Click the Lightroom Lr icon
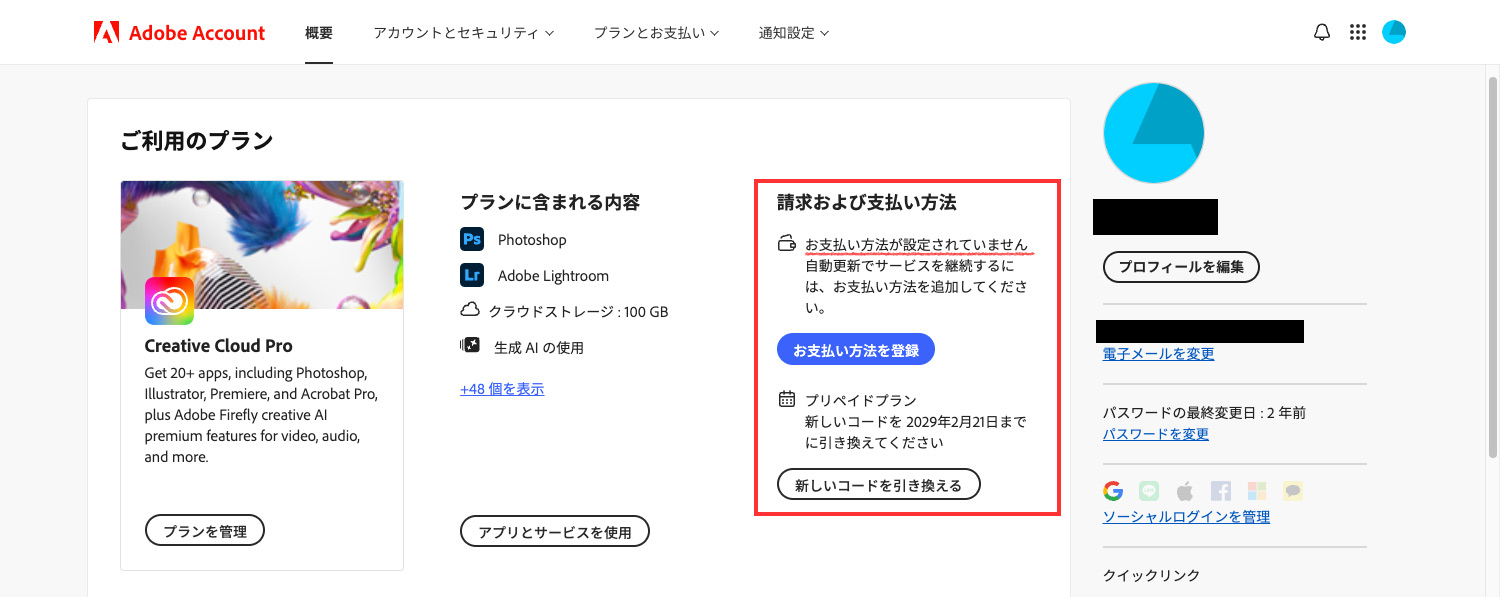The width and height of the screenshot is (1500, 597). click(472, 275)
